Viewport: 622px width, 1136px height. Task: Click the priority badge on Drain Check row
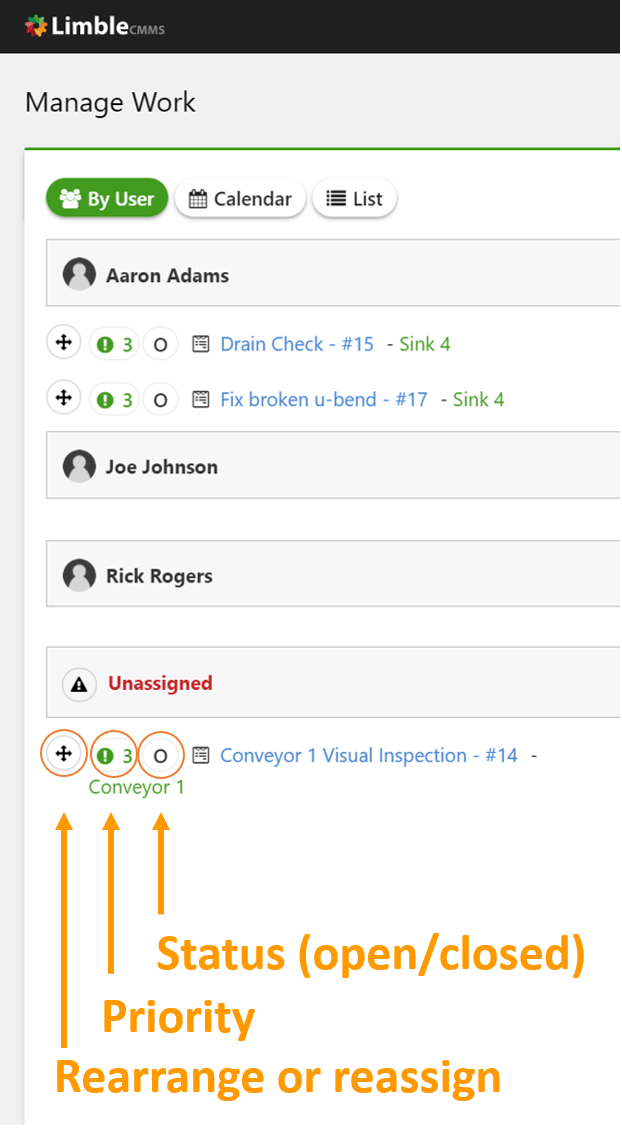point(114,344)
